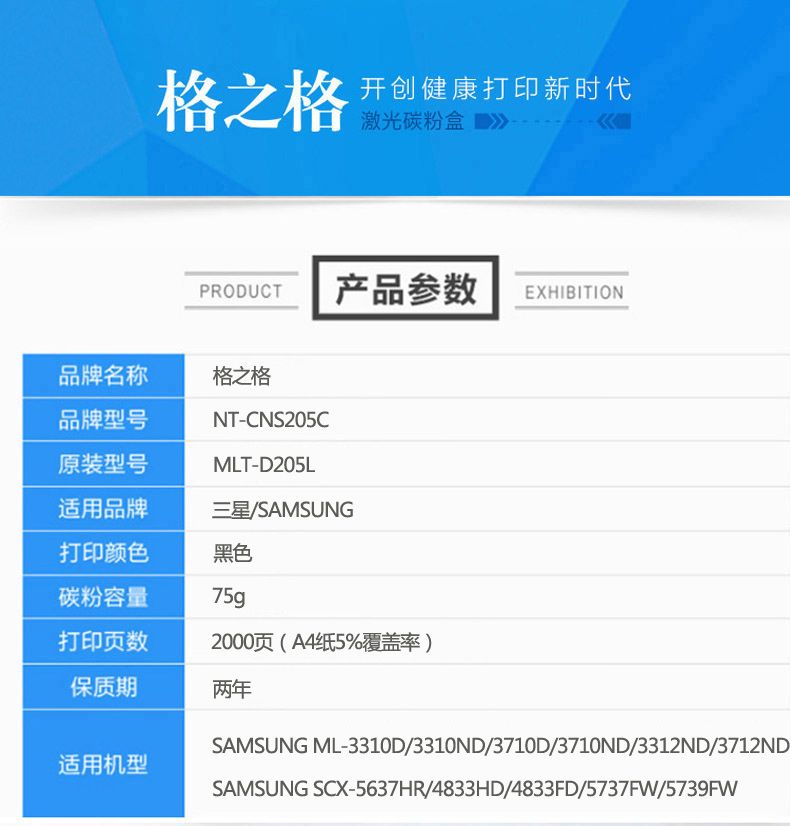Screen dimensions: 790x826
Task: Select the 碳粉容量 row header
Action: point(103,597)
